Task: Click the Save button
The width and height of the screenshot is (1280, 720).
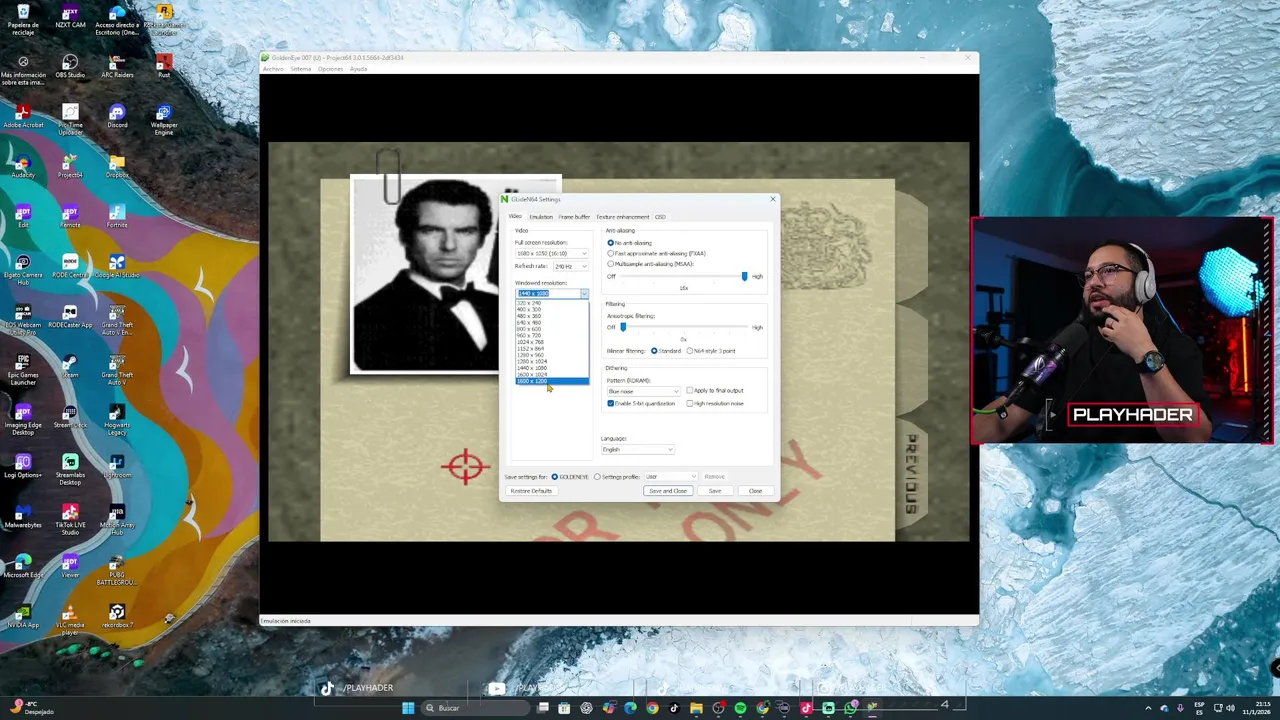Action: pos(715,491)
